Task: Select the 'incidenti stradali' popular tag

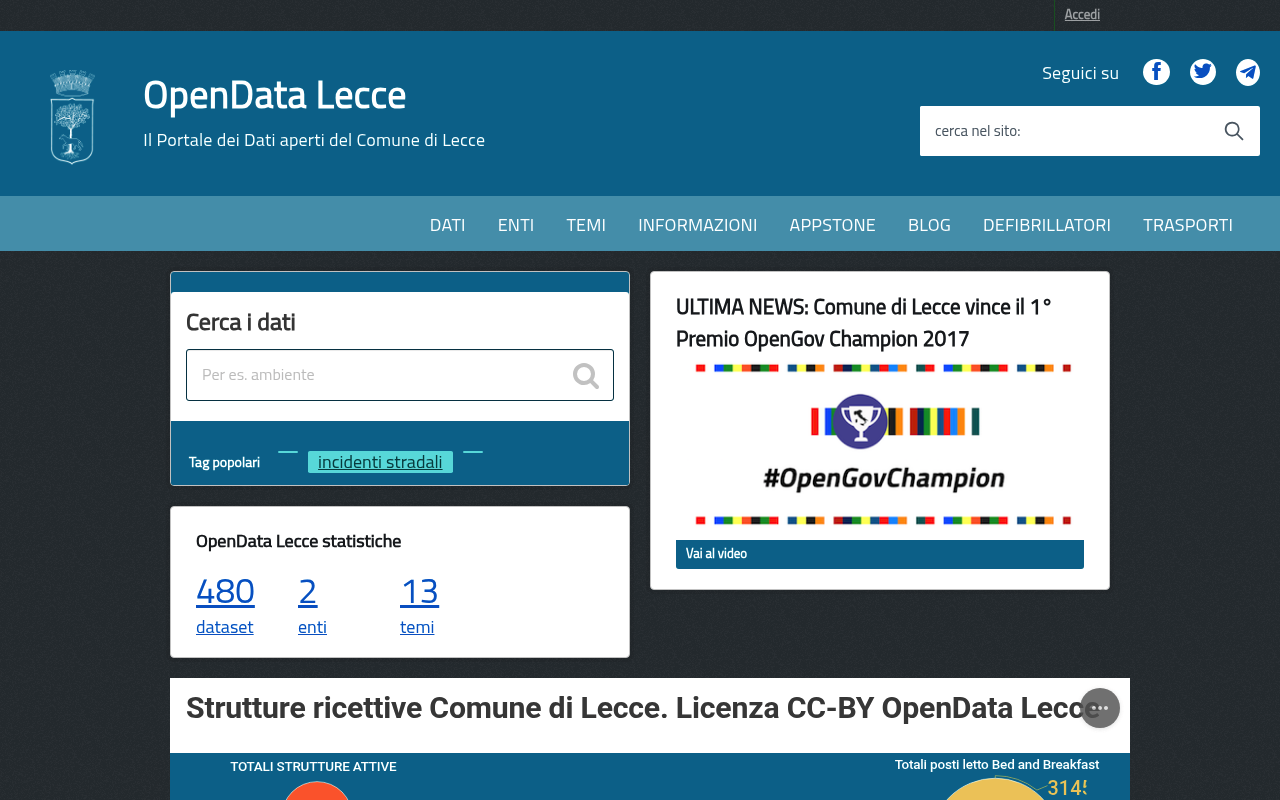Action: click(380, 462)
